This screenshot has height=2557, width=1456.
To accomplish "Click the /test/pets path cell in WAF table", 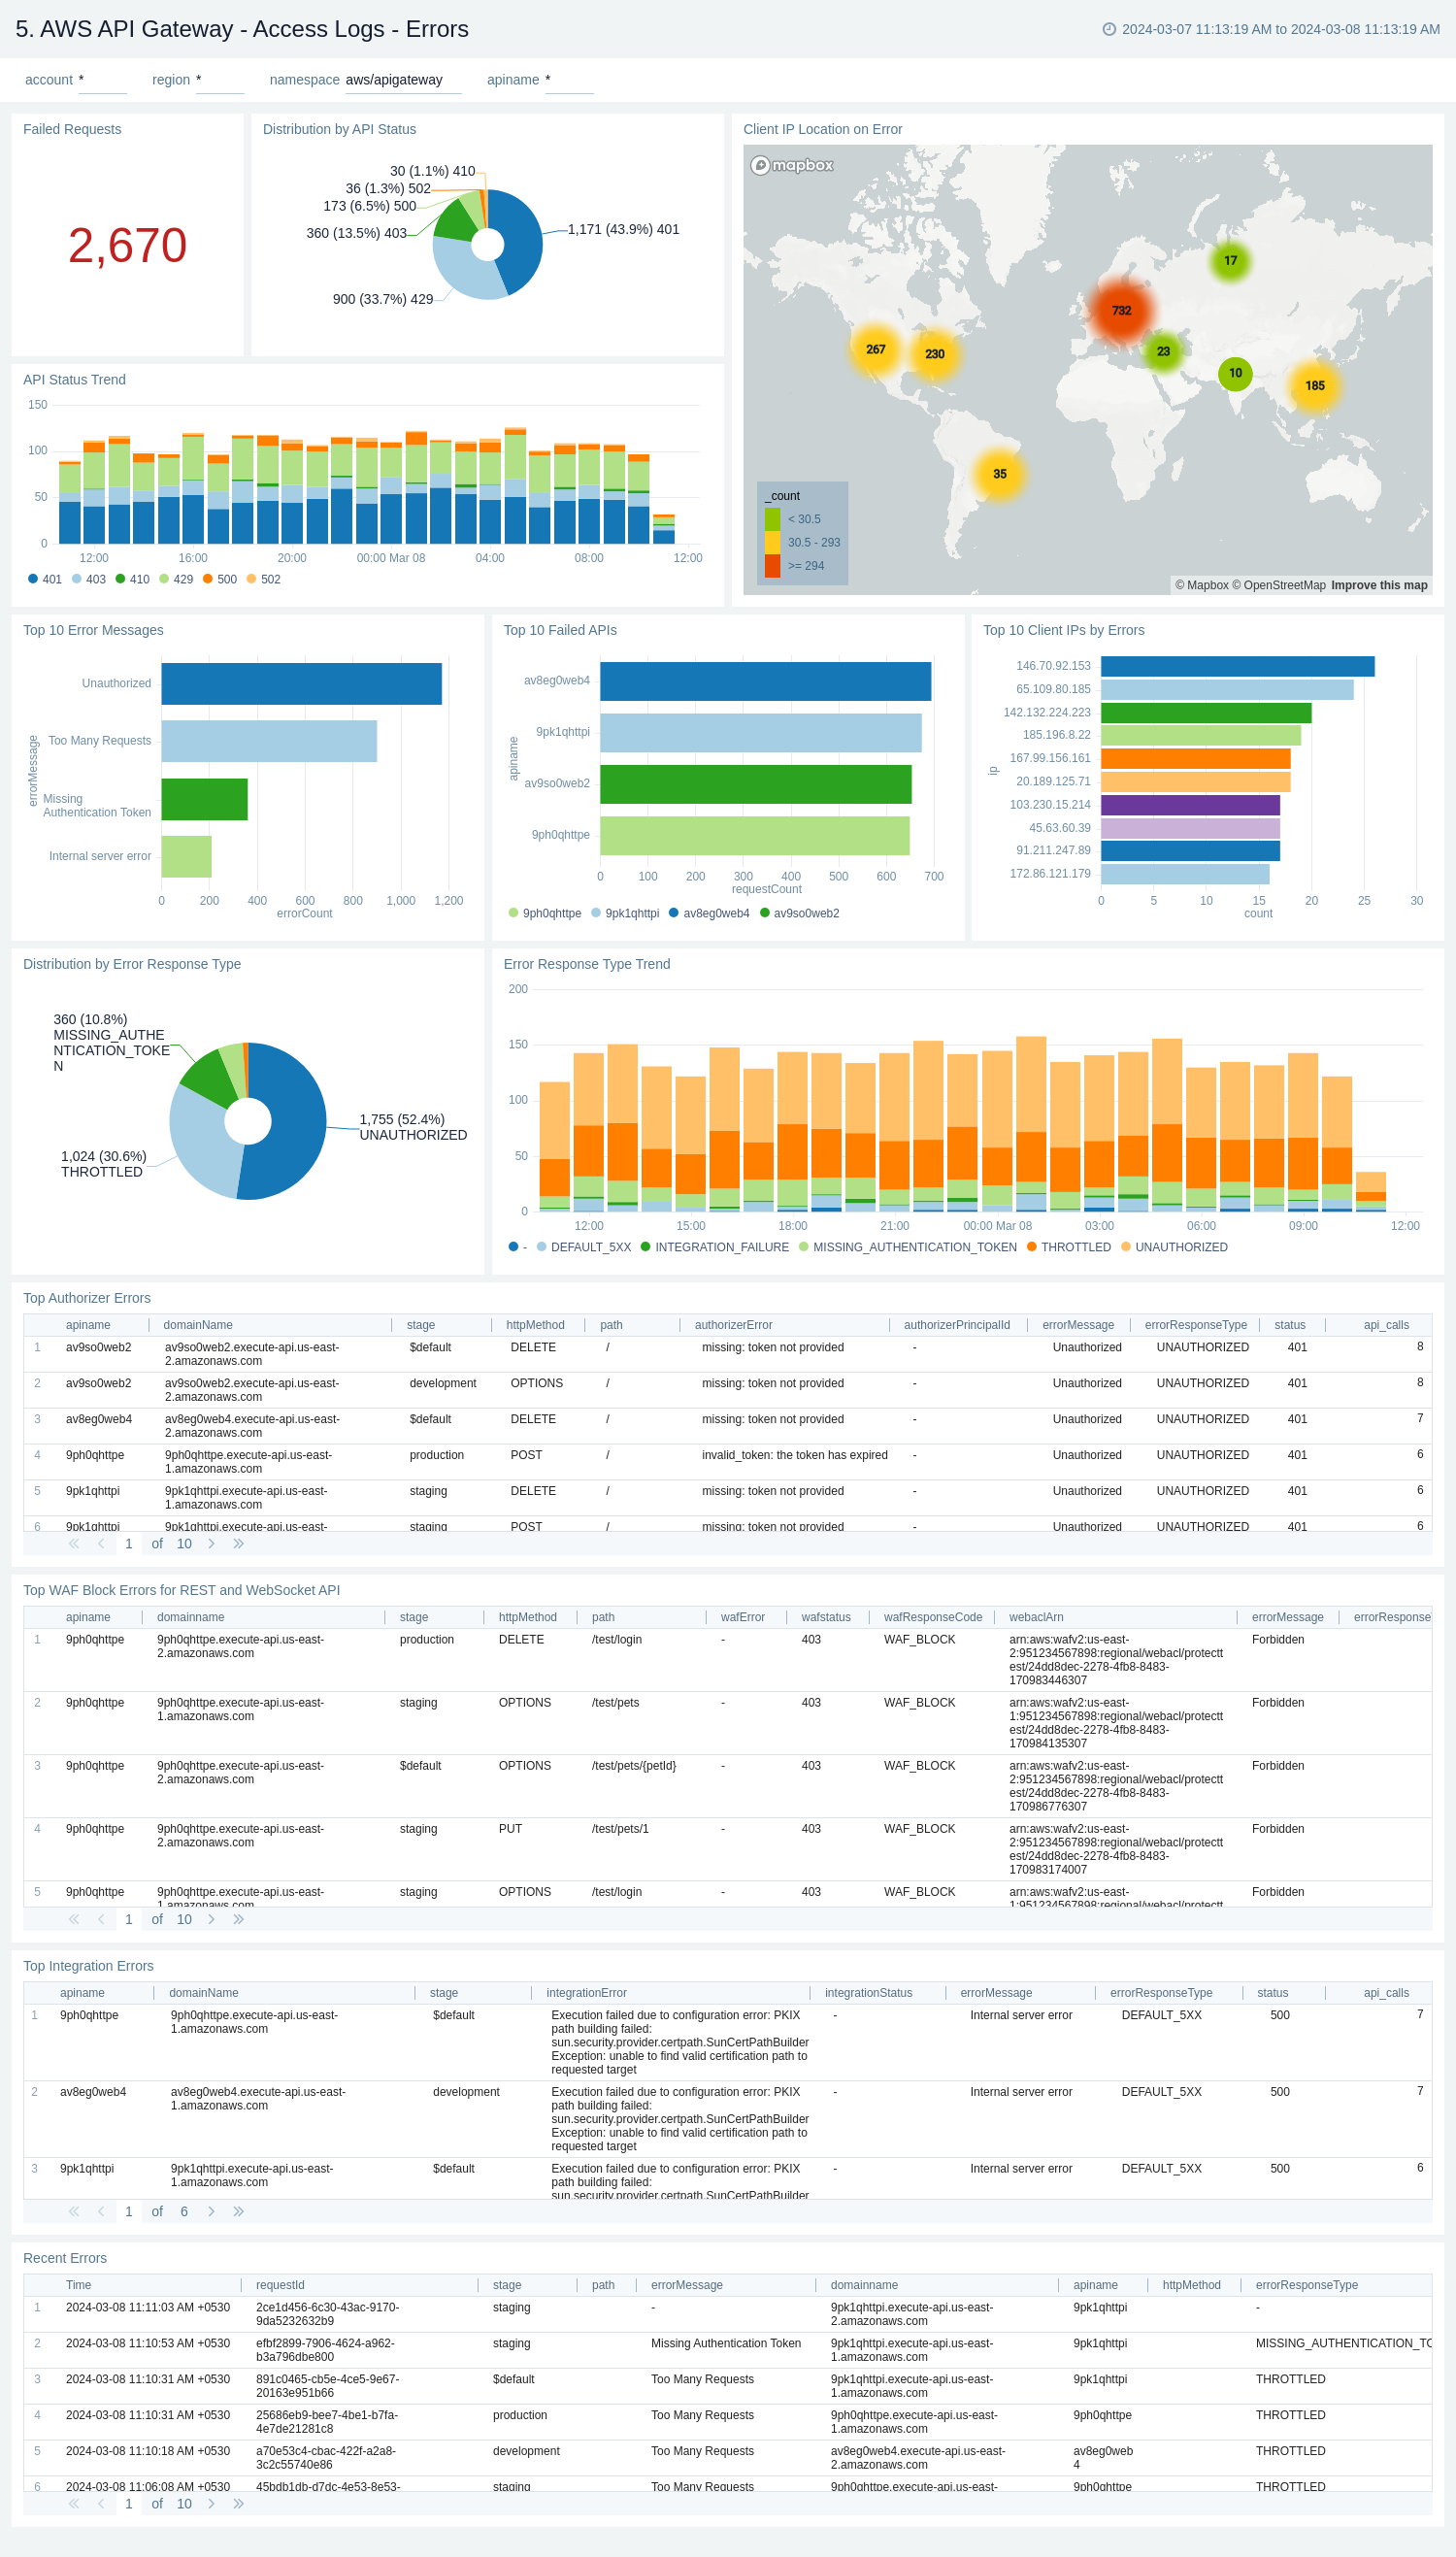I will (x=615, y=1702).
